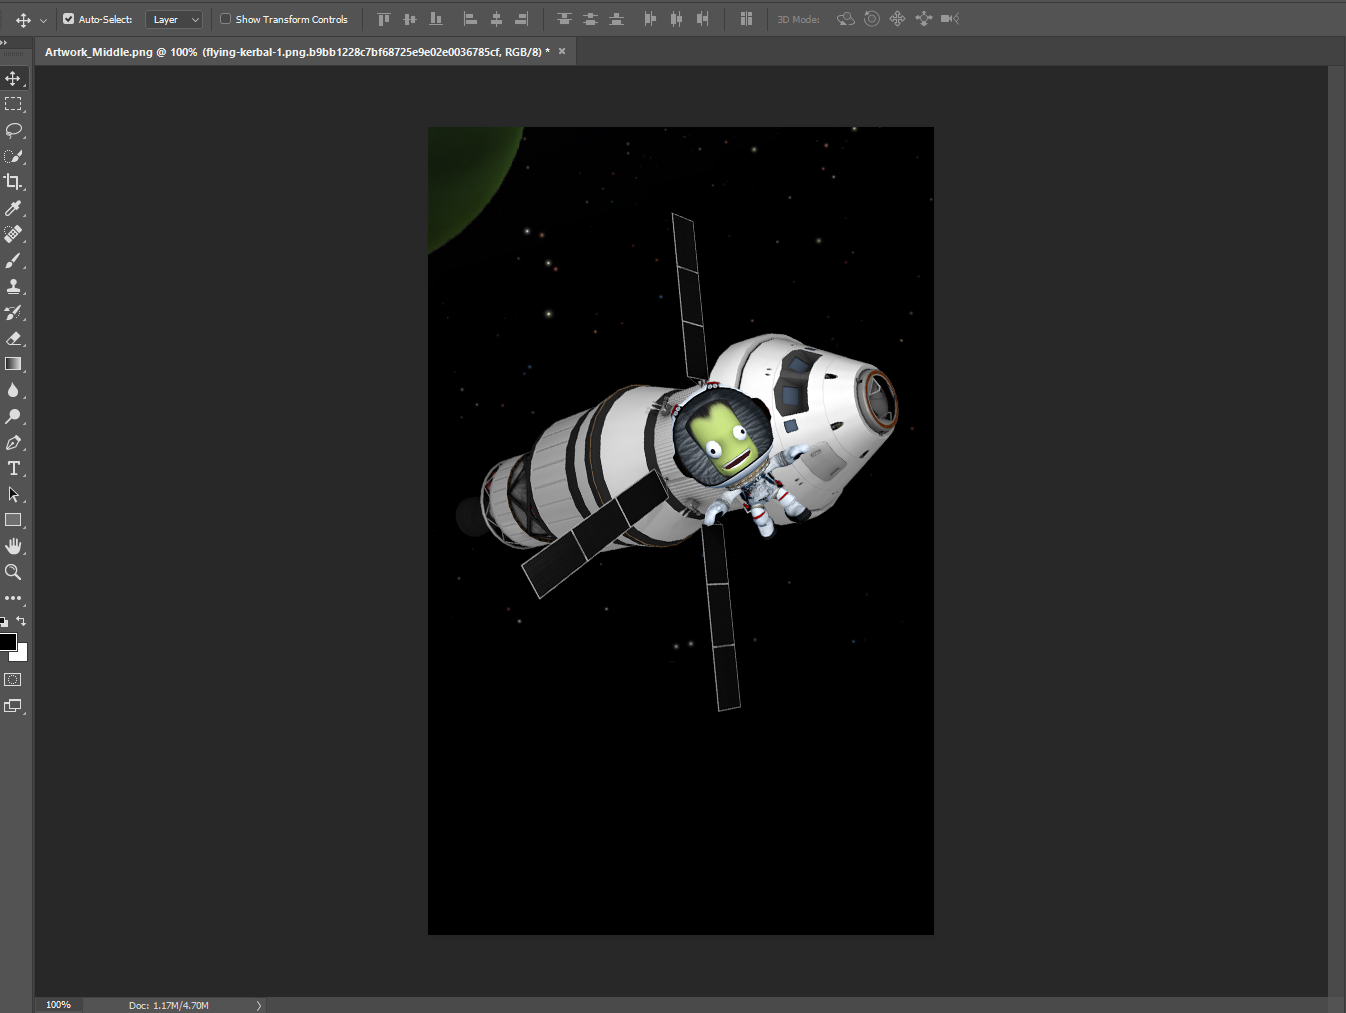Click the Doc: 1.17M/4.70M status text
The height and width of the screenshot is (1013, 1346).
click(x=169, y=1006)
